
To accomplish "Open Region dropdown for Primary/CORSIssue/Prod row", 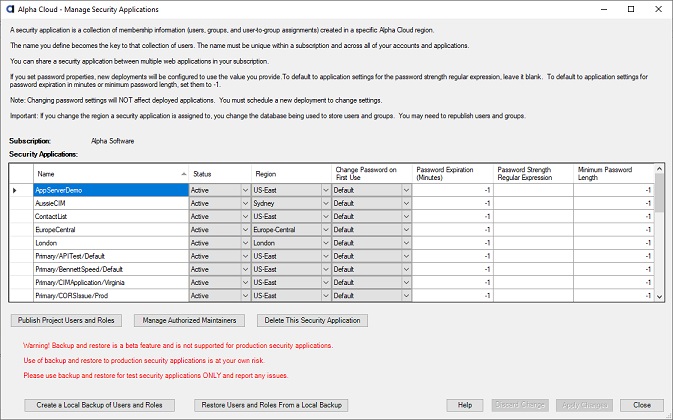I will [326, 296].
